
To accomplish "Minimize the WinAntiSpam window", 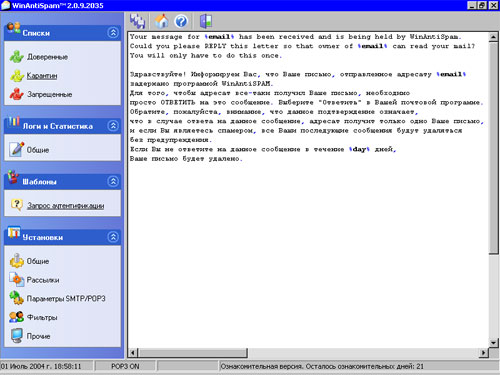I will coord(472,5).
